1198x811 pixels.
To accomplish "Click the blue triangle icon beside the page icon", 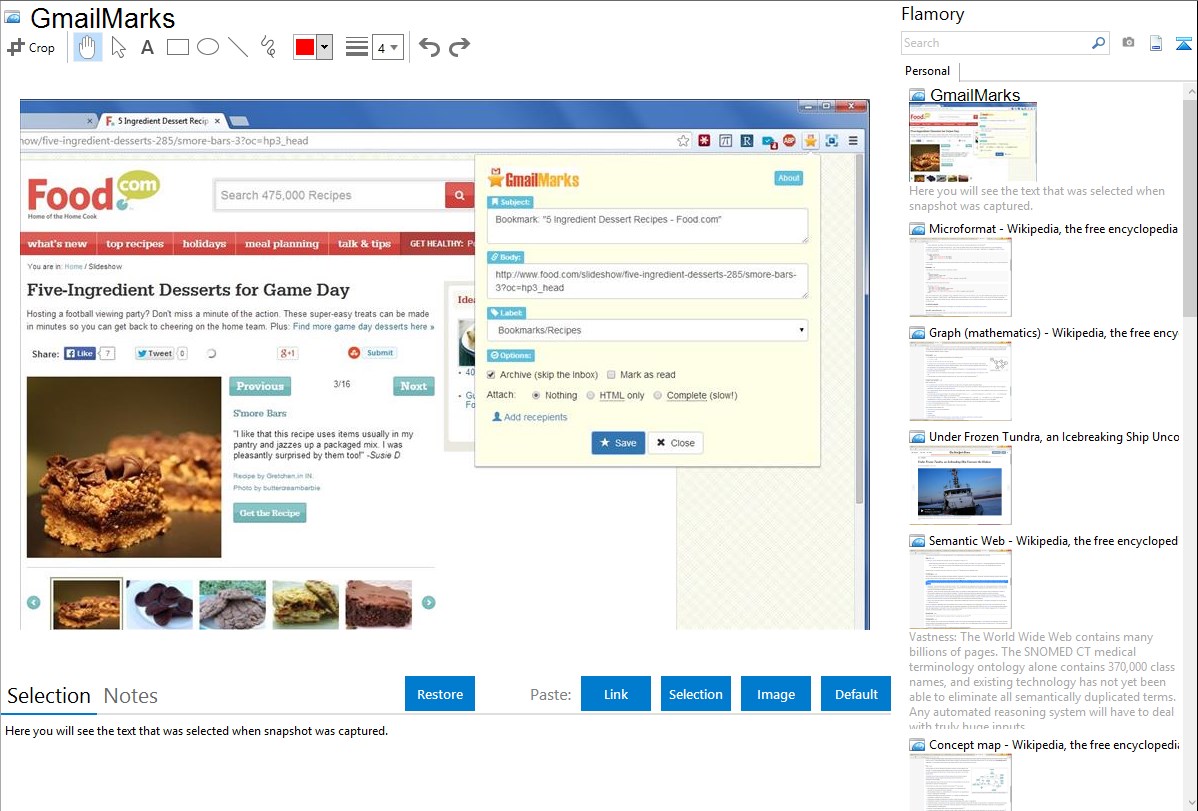I will [1183, 43].
